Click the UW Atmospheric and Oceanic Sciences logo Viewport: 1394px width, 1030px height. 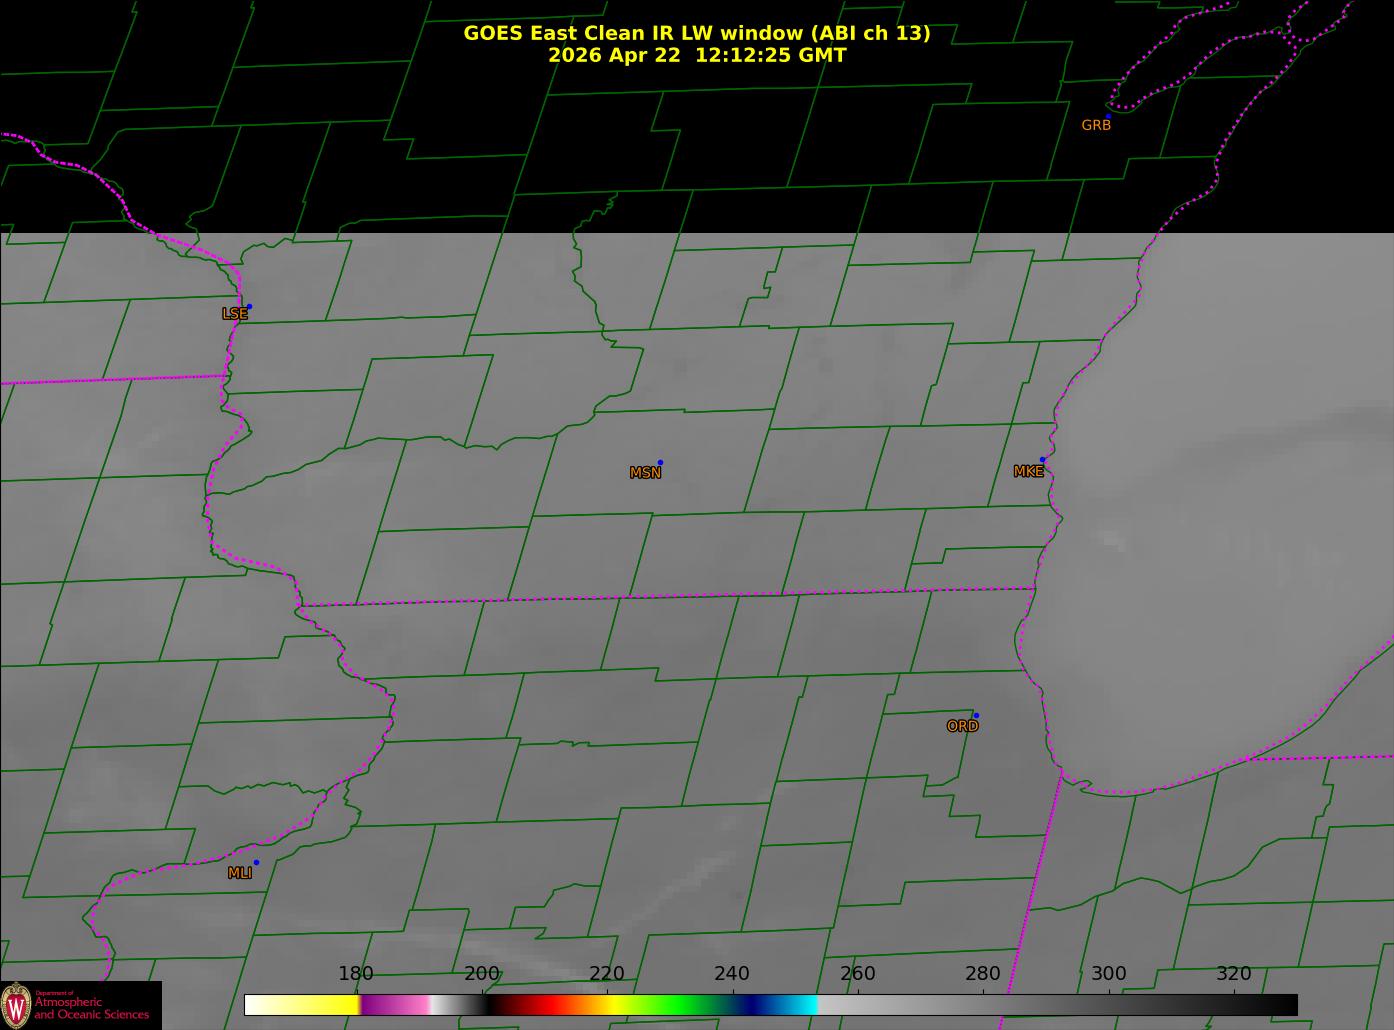pos(81,1005)
